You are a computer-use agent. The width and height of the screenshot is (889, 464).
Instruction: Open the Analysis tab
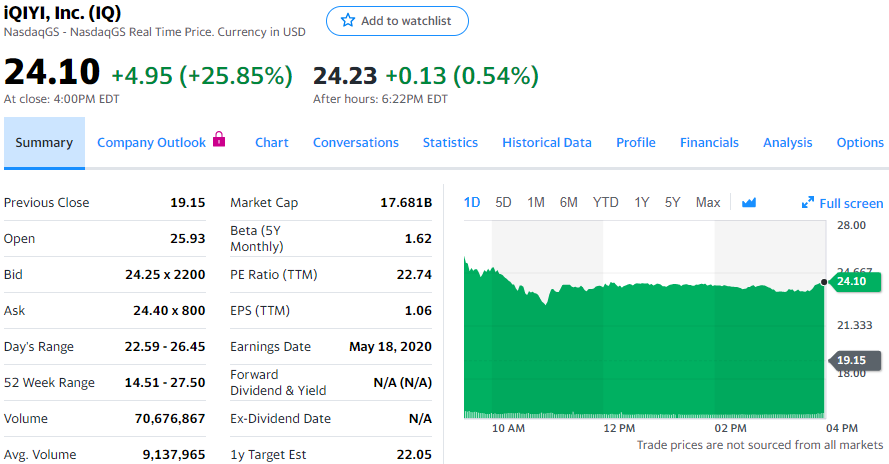(788, 142)
